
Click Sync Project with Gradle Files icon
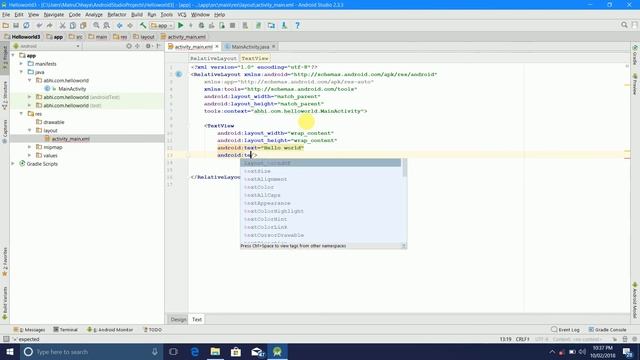pos(258,25)
